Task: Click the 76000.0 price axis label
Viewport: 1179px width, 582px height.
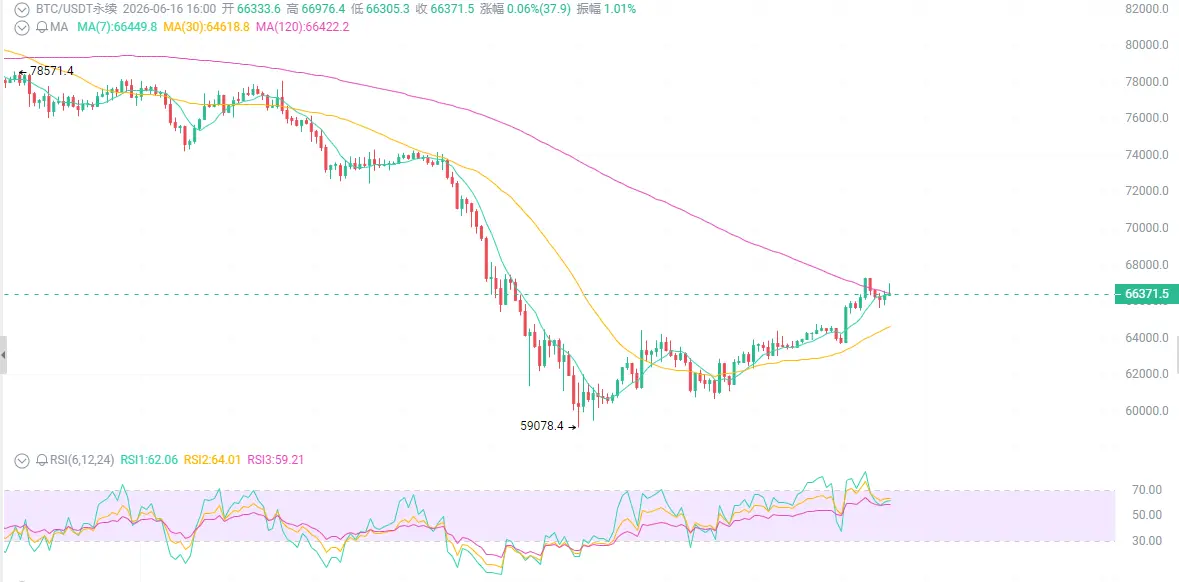Action: pyautogui.click(x=1147, y=118)
